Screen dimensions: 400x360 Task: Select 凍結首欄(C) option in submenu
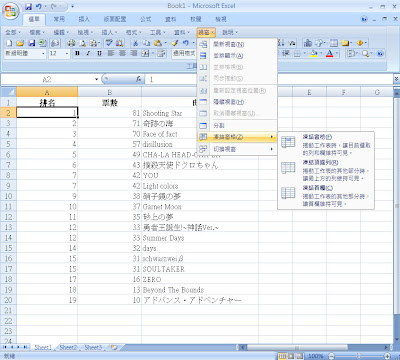pyautogui.click(x=326, y=195)
